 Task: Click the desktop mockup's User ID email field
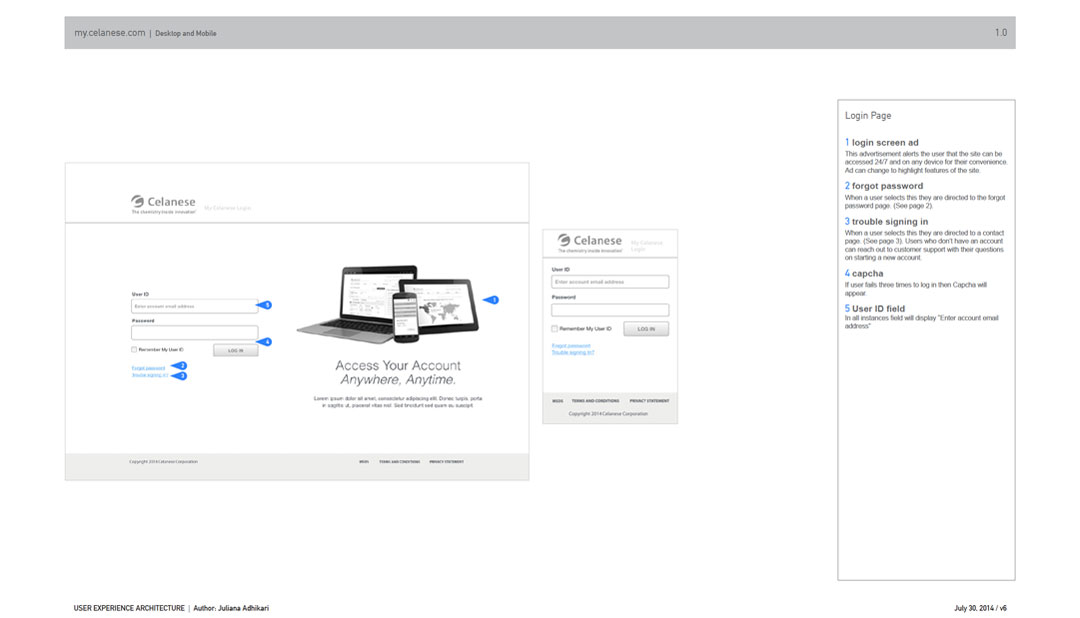(194, 306)
